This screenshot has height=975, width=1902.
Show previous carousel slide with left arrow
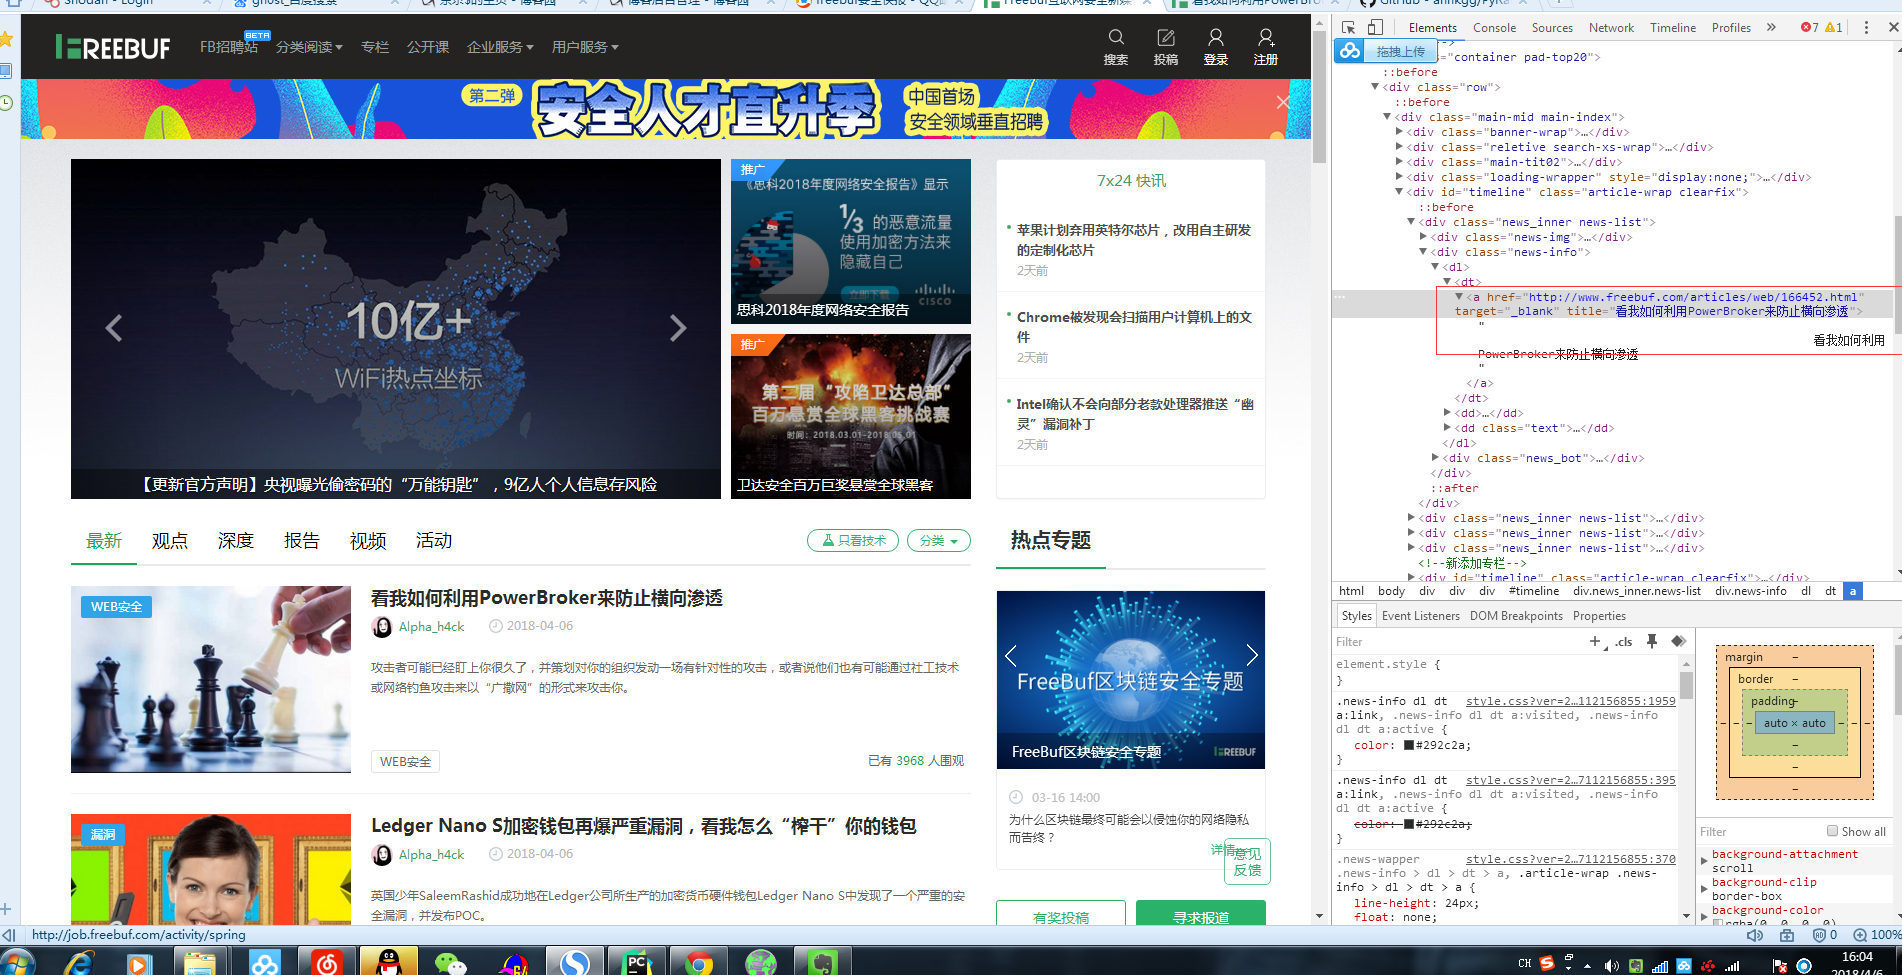pos(114,328)
